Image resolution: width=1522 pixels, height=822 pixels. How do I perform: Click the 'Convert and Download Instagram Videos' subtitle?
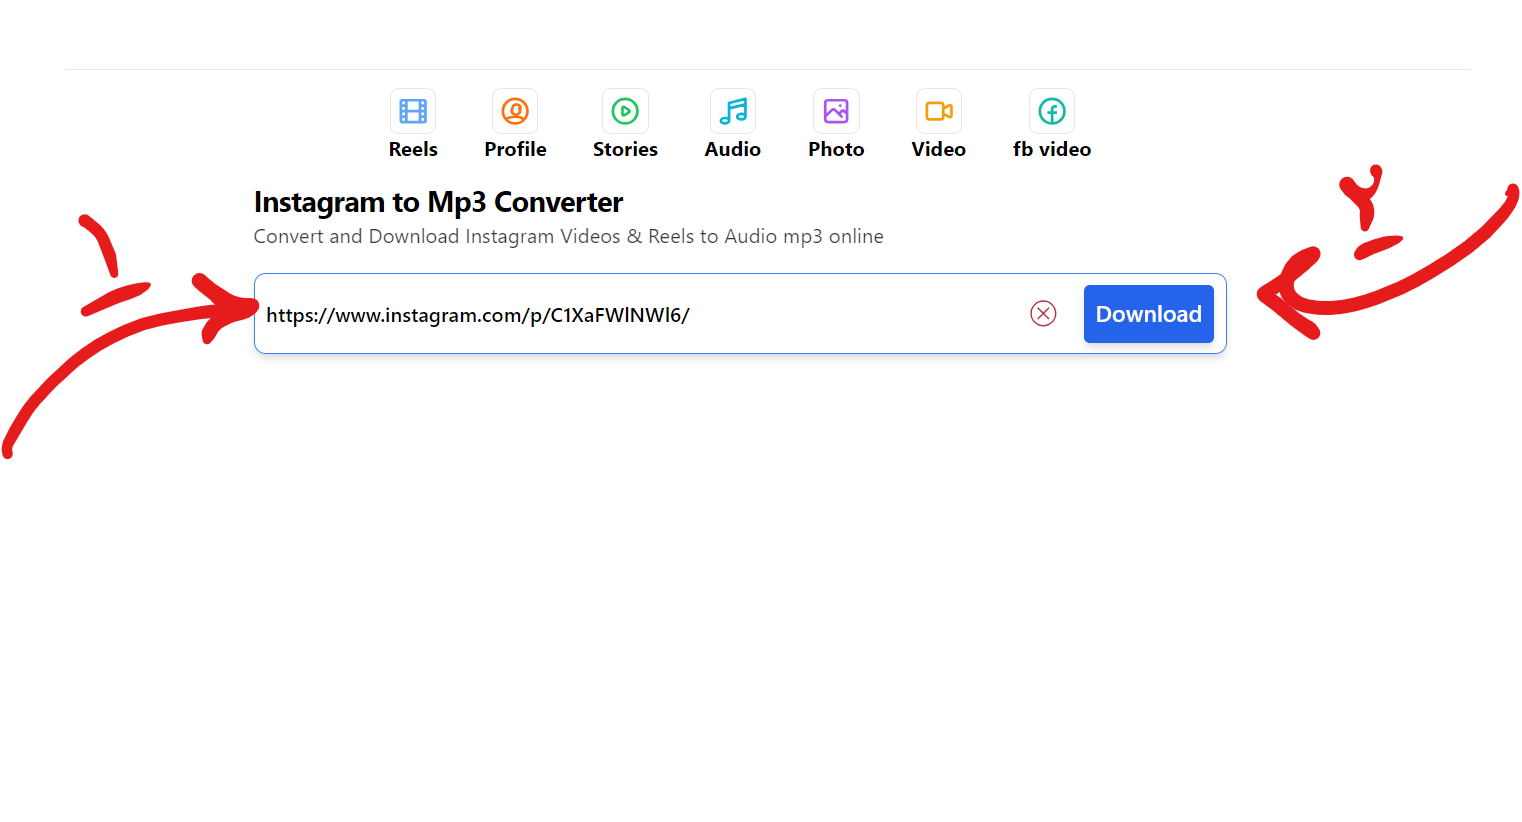click(568, 236)
